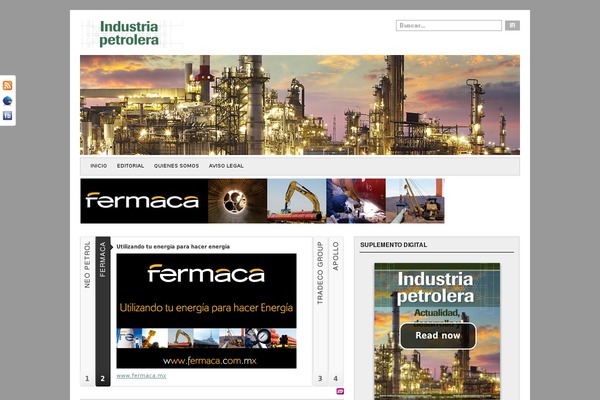
Task: Click the SUPLEMENTO DIGITAL heading
Action: click(x=393, y=245)
